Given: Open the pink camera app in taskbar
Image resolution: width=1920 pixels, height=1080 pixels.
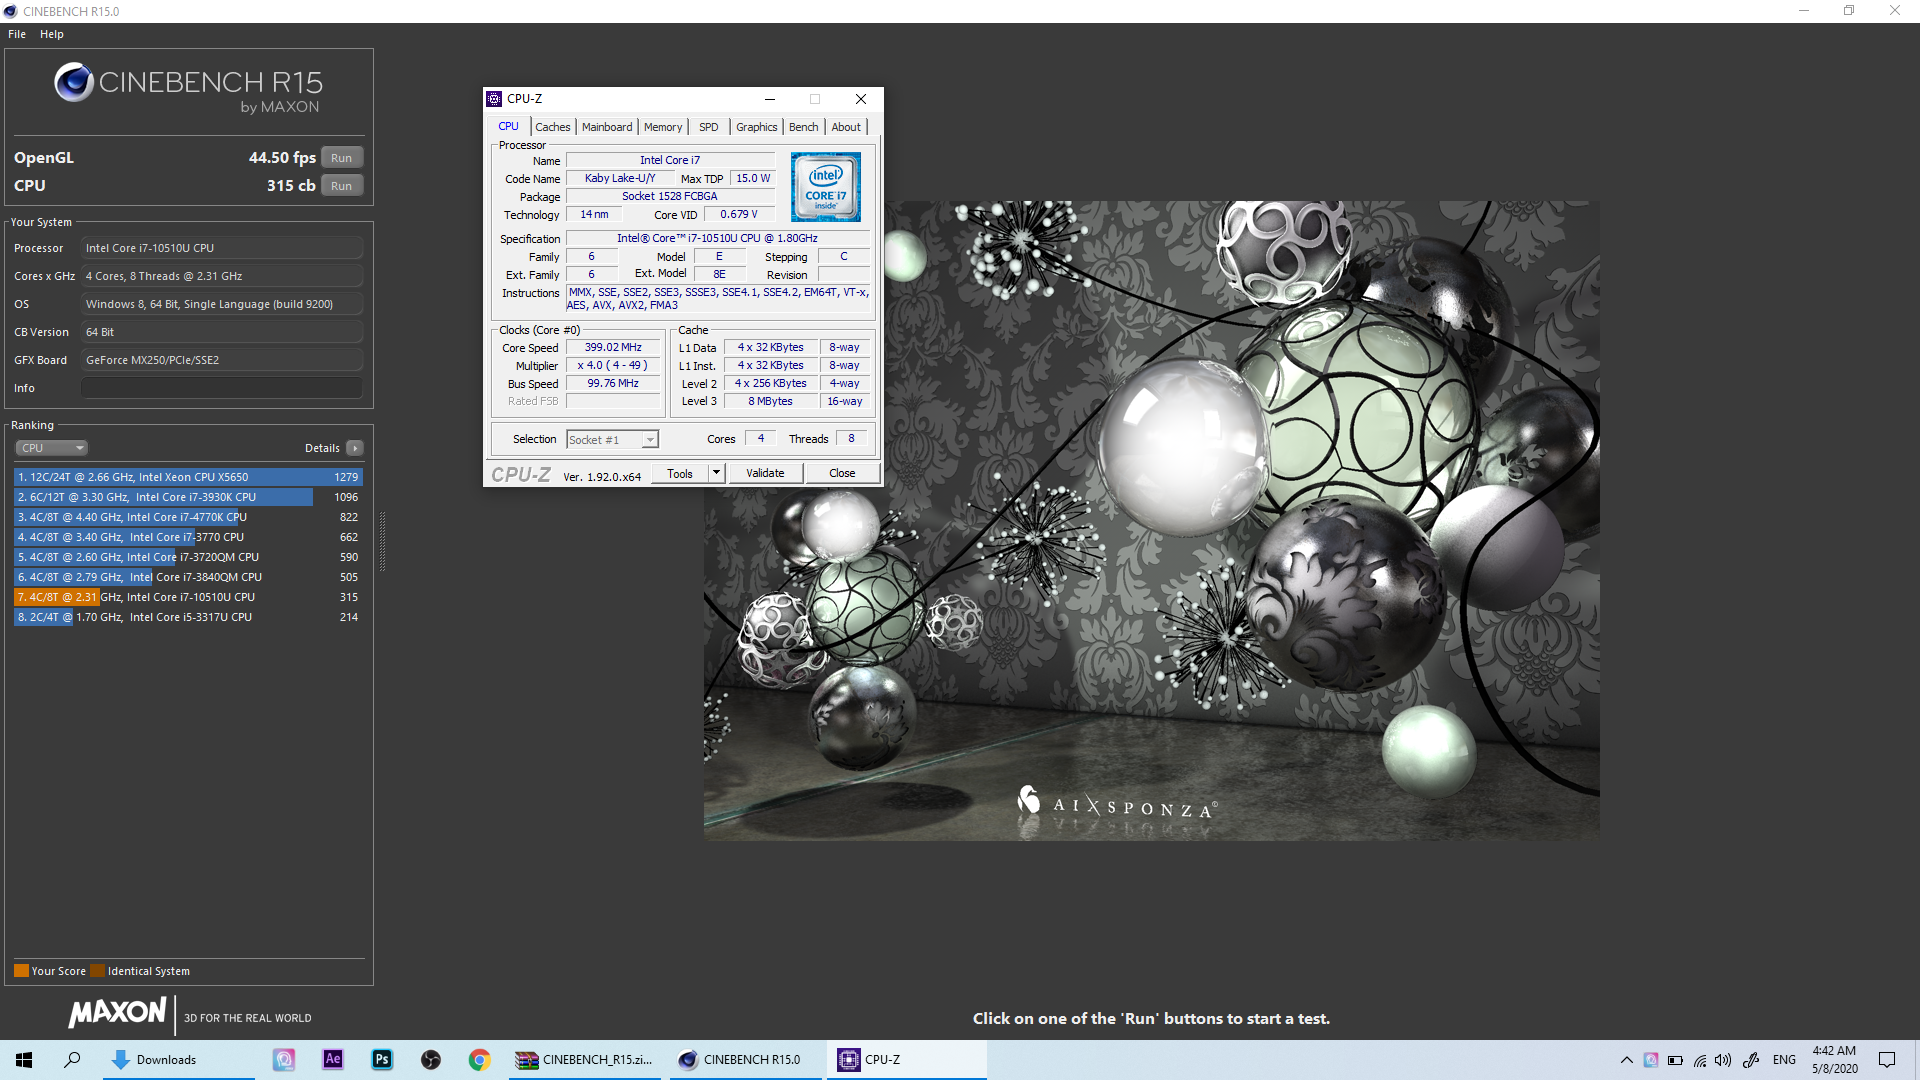Looking at the screenshot, I should (284, 1060).
